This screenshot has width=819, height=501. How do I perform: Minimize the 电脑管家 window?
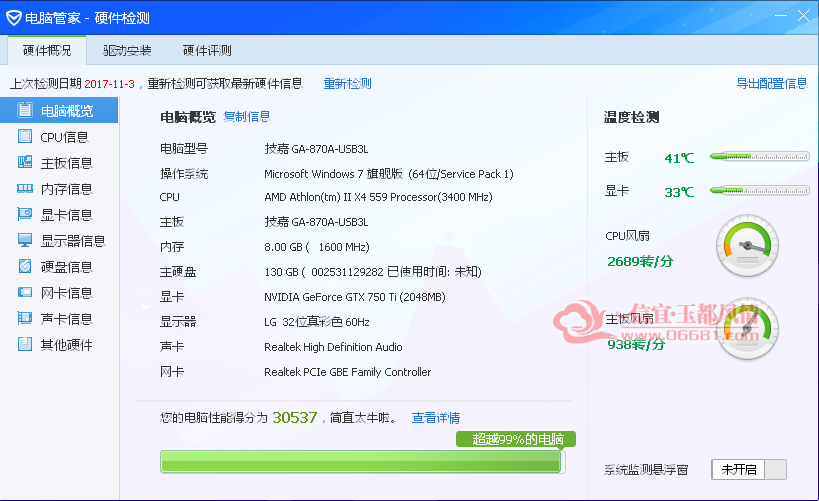point(781,16)
